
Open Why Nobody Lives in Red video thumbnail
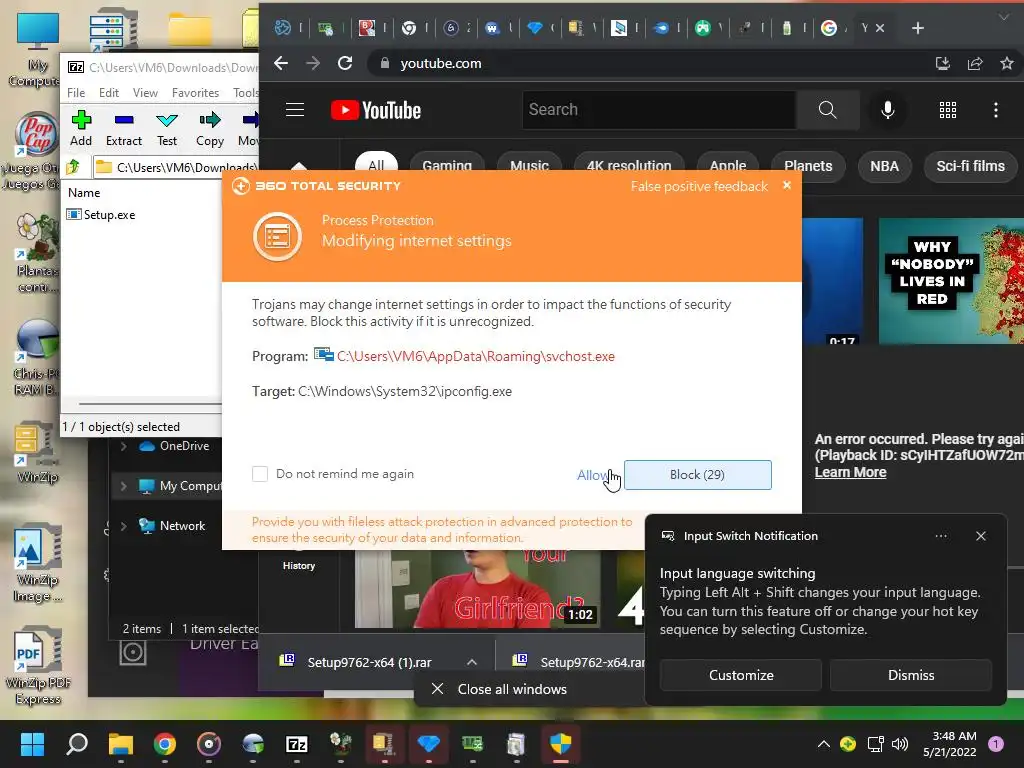pyautogui.click(x=951, y=281)
